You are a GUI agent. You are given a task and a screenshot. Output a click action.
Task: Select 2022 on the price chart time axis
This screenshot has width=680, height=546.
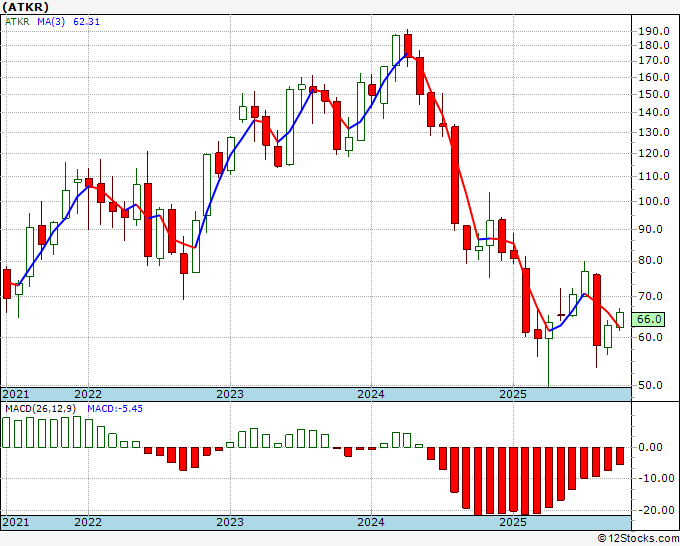88,394
